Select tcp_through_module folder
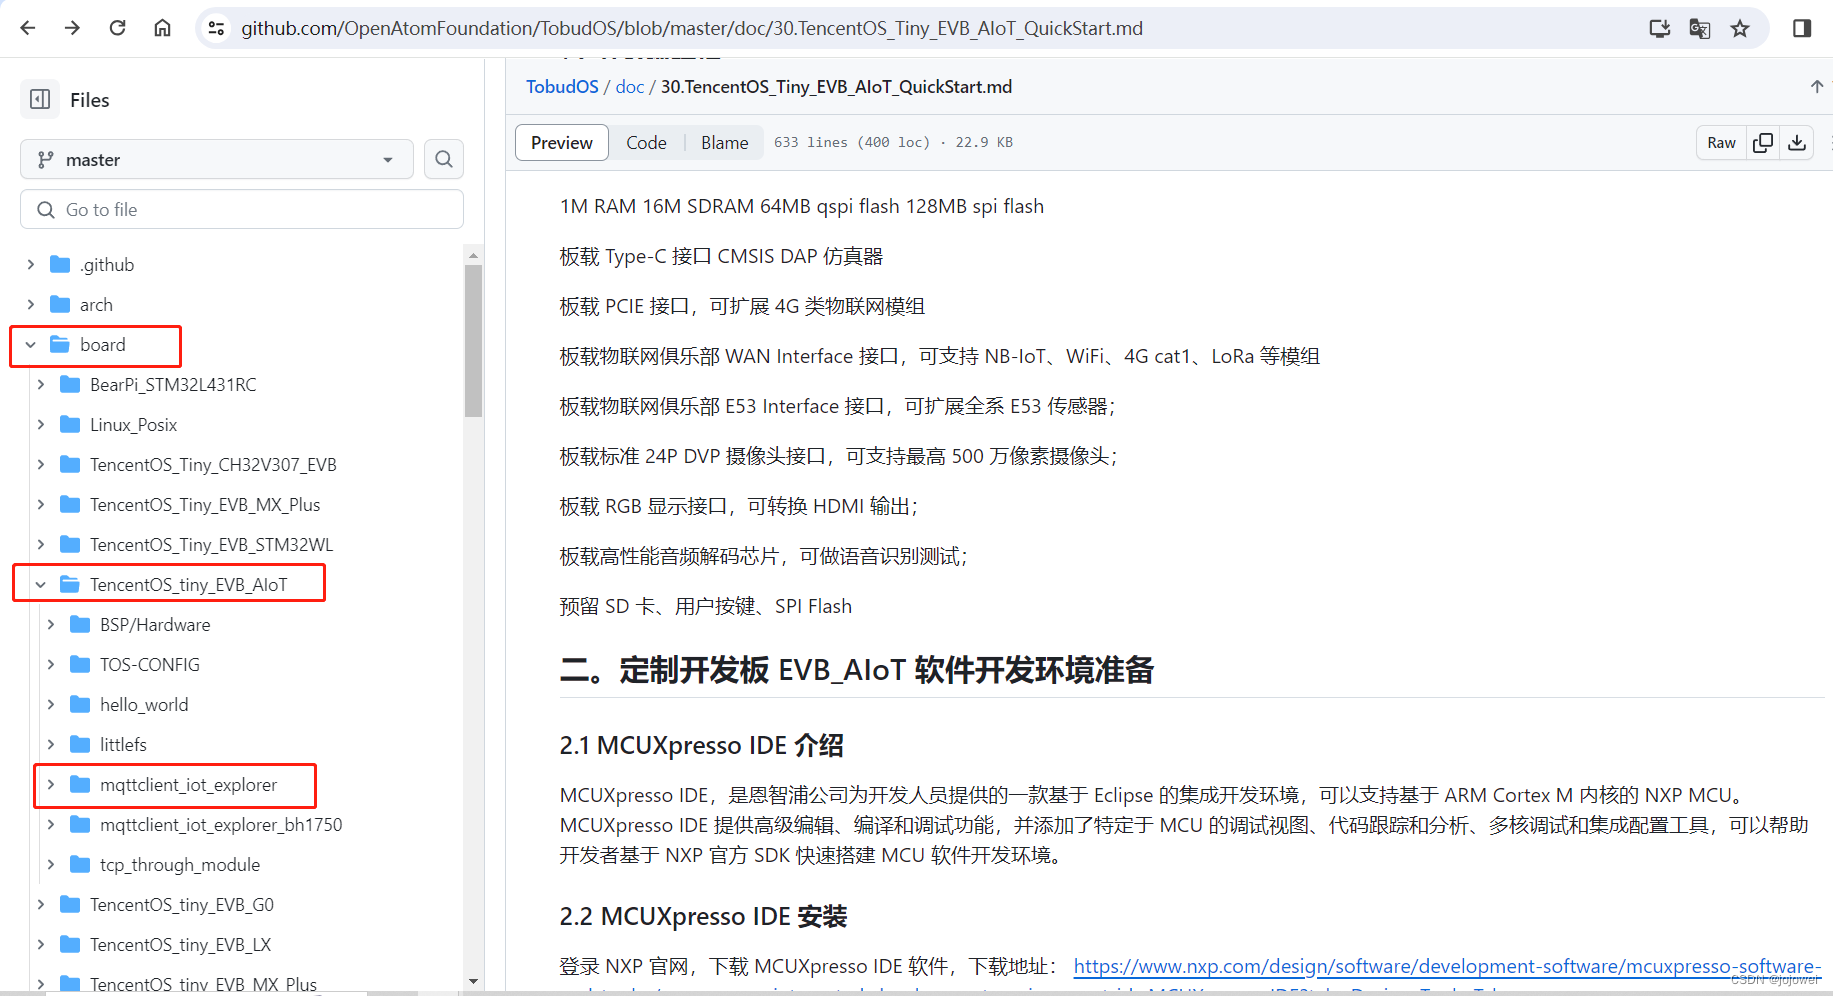The image size is (1833, 996). pos(180,864)
